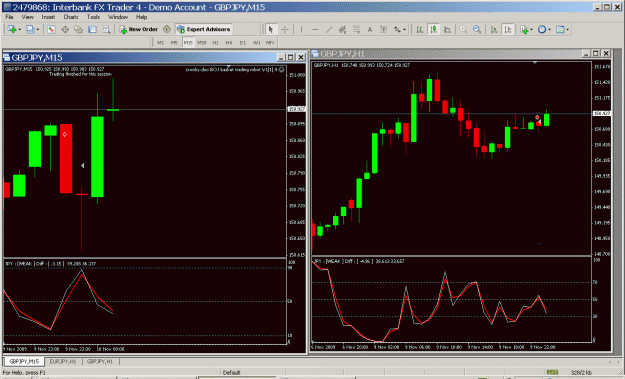Choose the Trendline drawing tool

329,29
